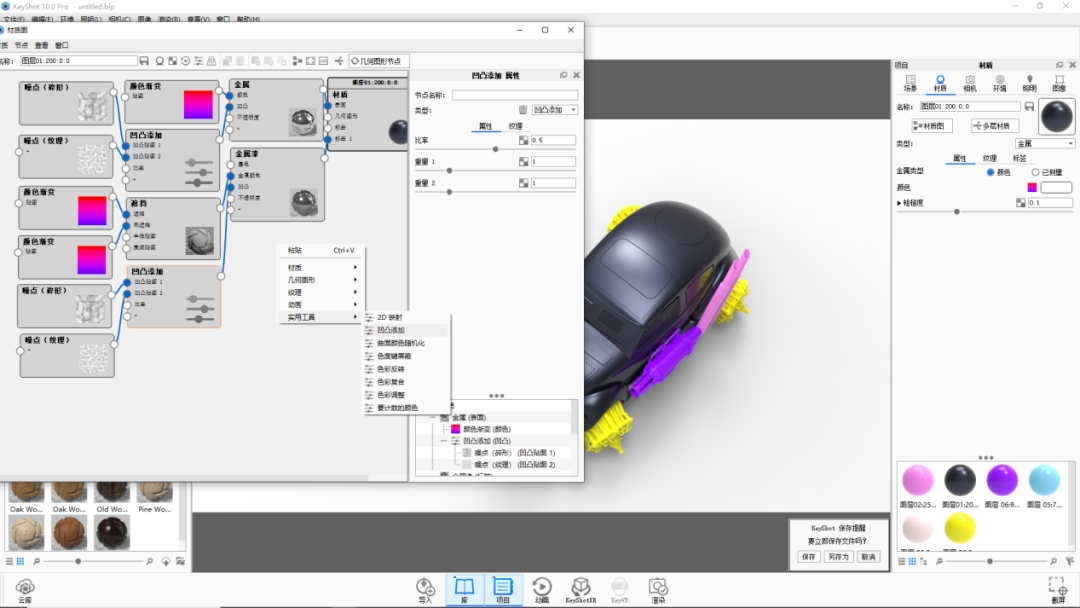This screenshot has height=608, width=1080.
Task: Click texture map icon beside 重量 2 value
Action: [523, 183]
